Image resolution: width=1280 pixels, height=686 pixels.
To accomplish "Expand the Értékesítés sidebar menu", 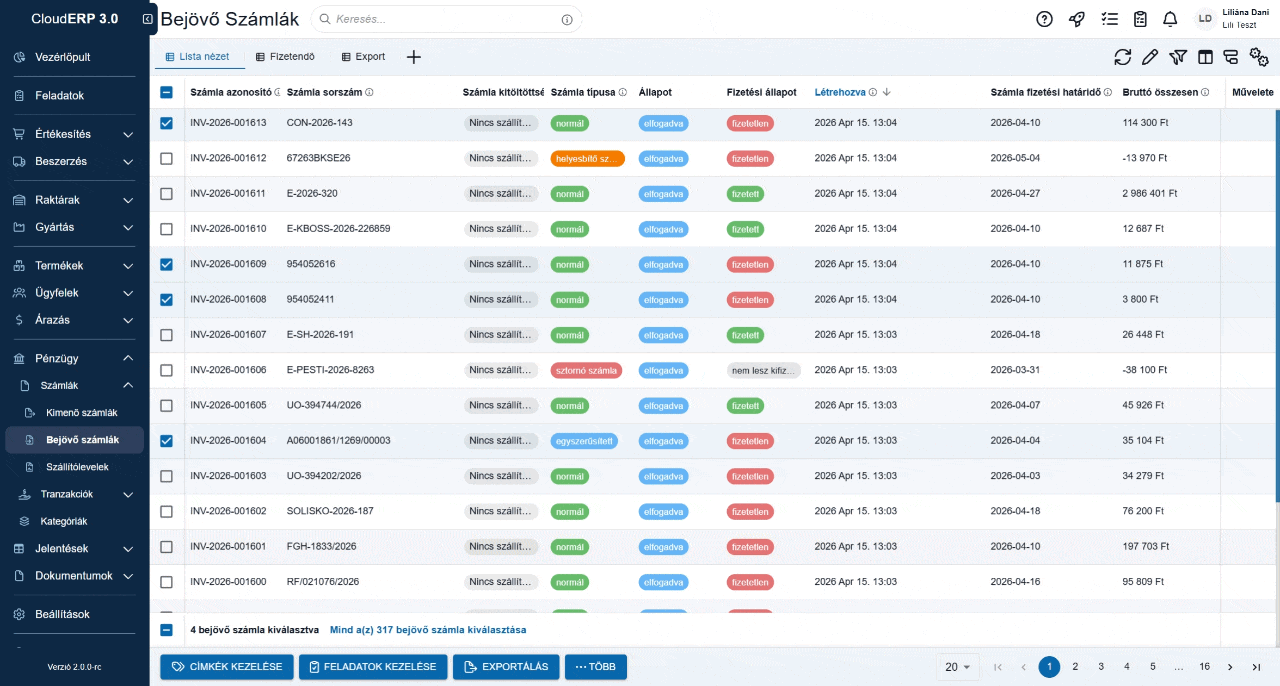I will point(72,133).
